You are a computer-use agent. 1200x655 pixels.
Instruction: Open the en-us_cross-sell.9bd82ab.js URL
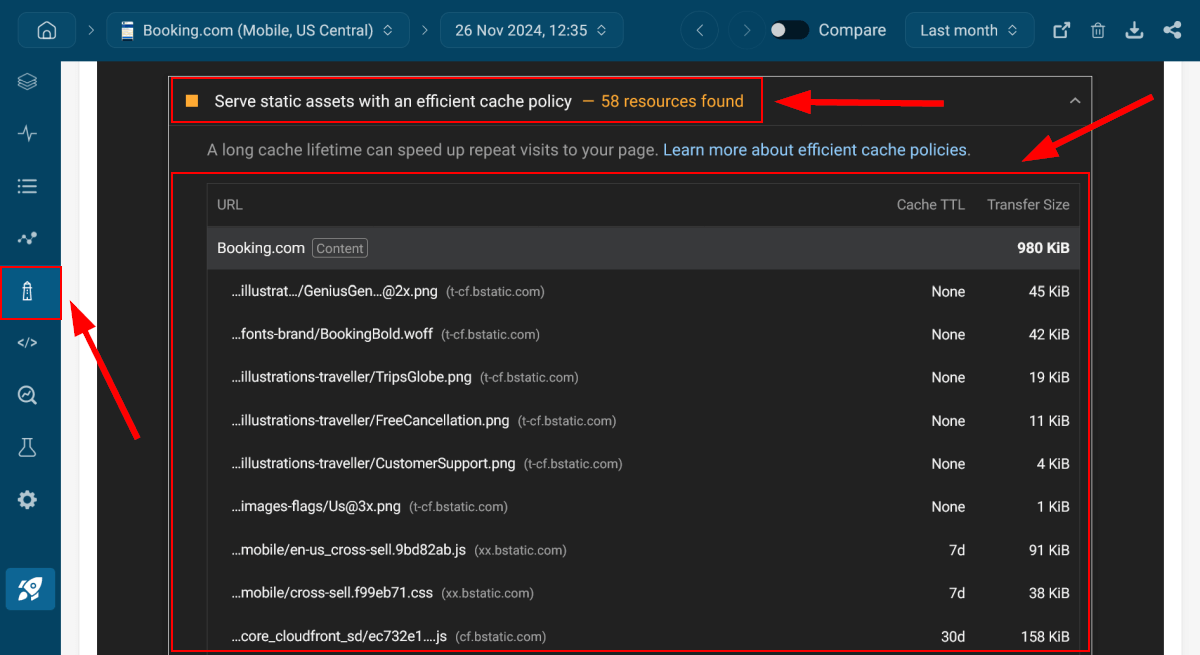pyautogui.click(x=349, y=550)
